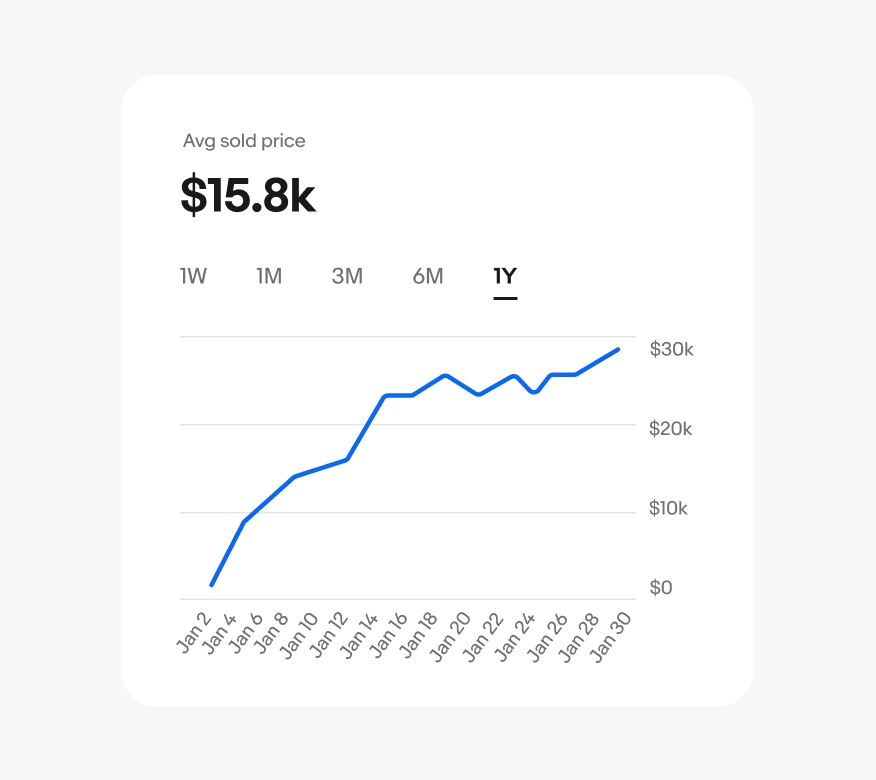Select the $20k y-axis label

coord(671,429)
